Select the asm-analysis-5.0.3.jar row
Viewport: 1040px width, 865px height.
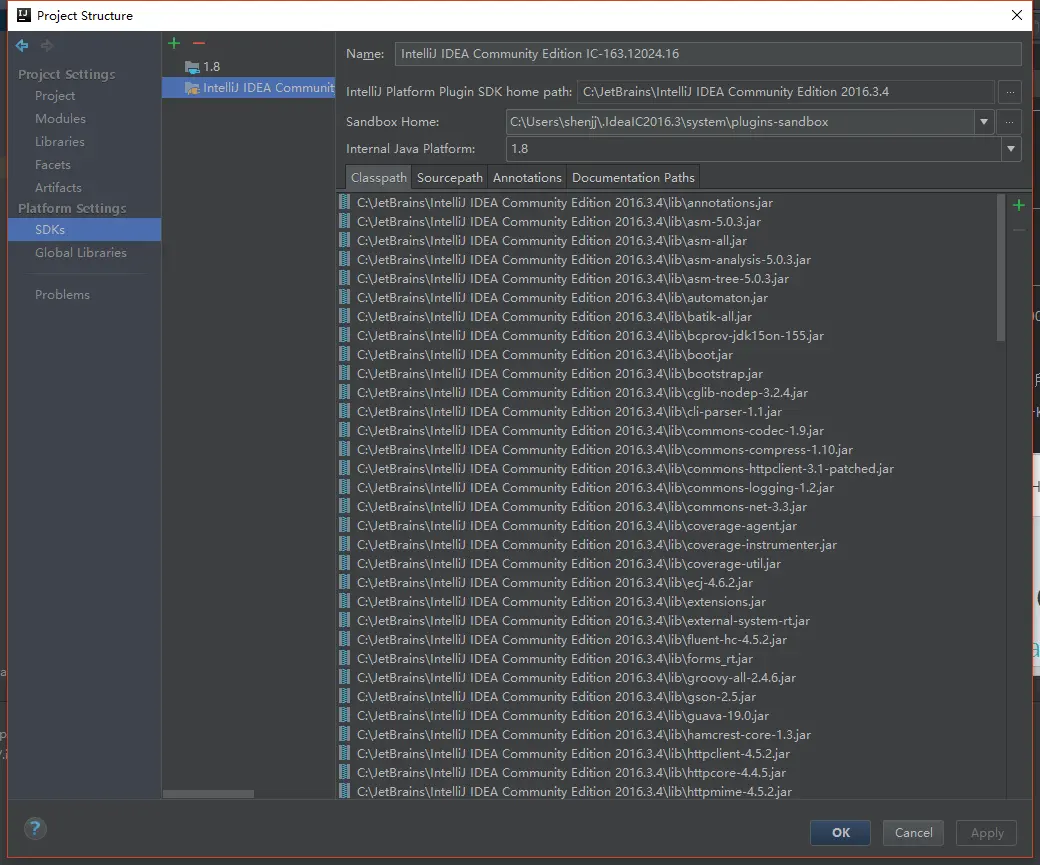coord(667,260)
